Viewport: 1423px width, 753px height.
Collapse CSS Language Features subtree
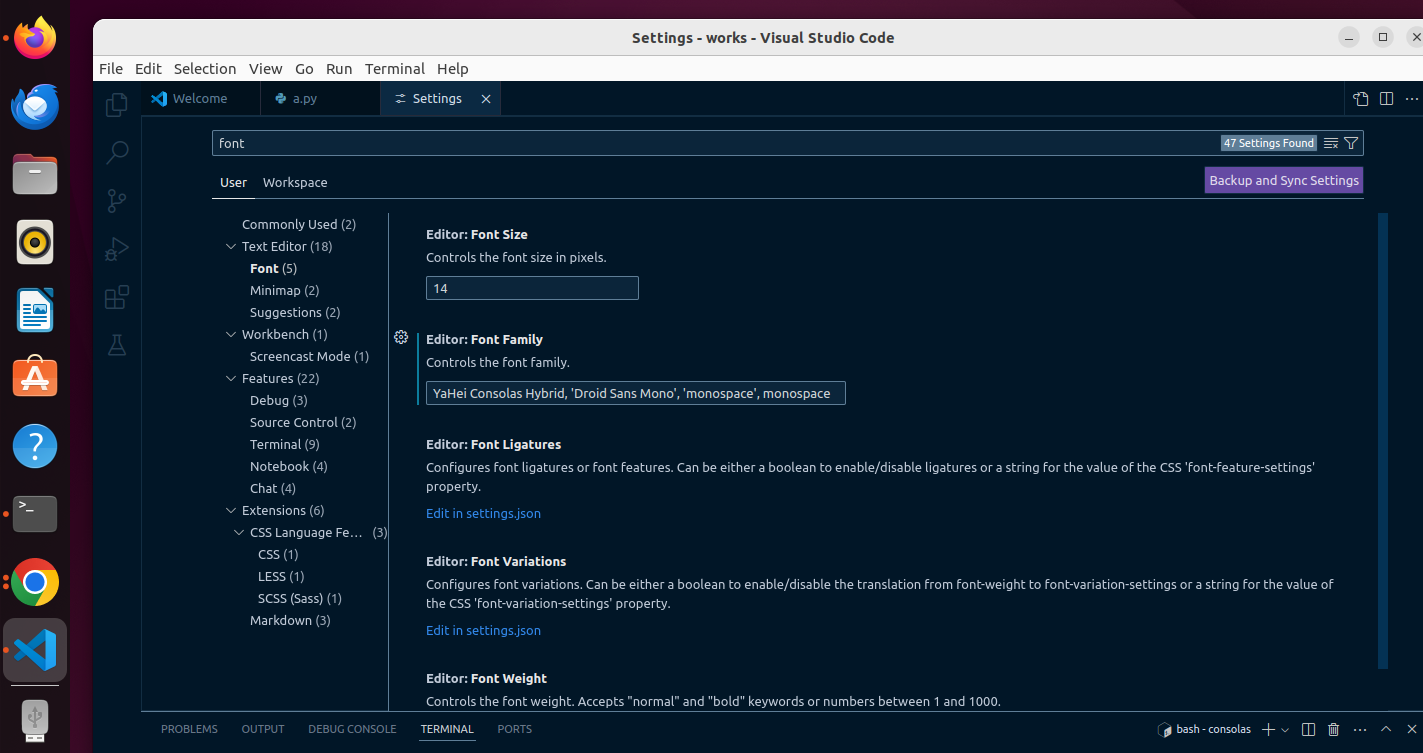pyautogui.click(x=240, y=533)
